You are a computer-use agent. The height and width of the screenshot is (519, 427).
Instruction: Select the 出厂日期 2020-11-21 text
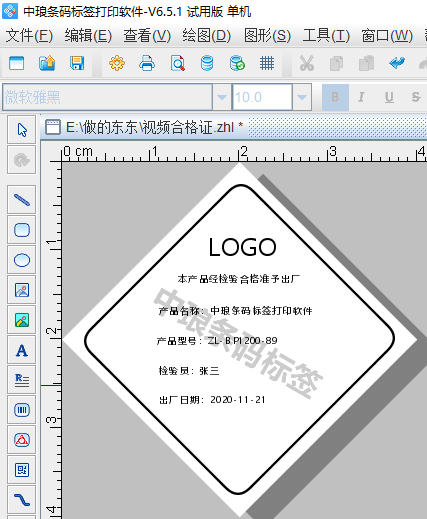point(212,400)
